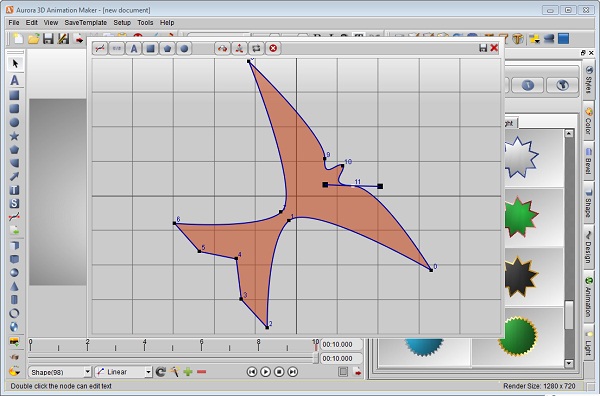600x396 pixels.
Task: Jump to the animation end
Action: (292, 372)
